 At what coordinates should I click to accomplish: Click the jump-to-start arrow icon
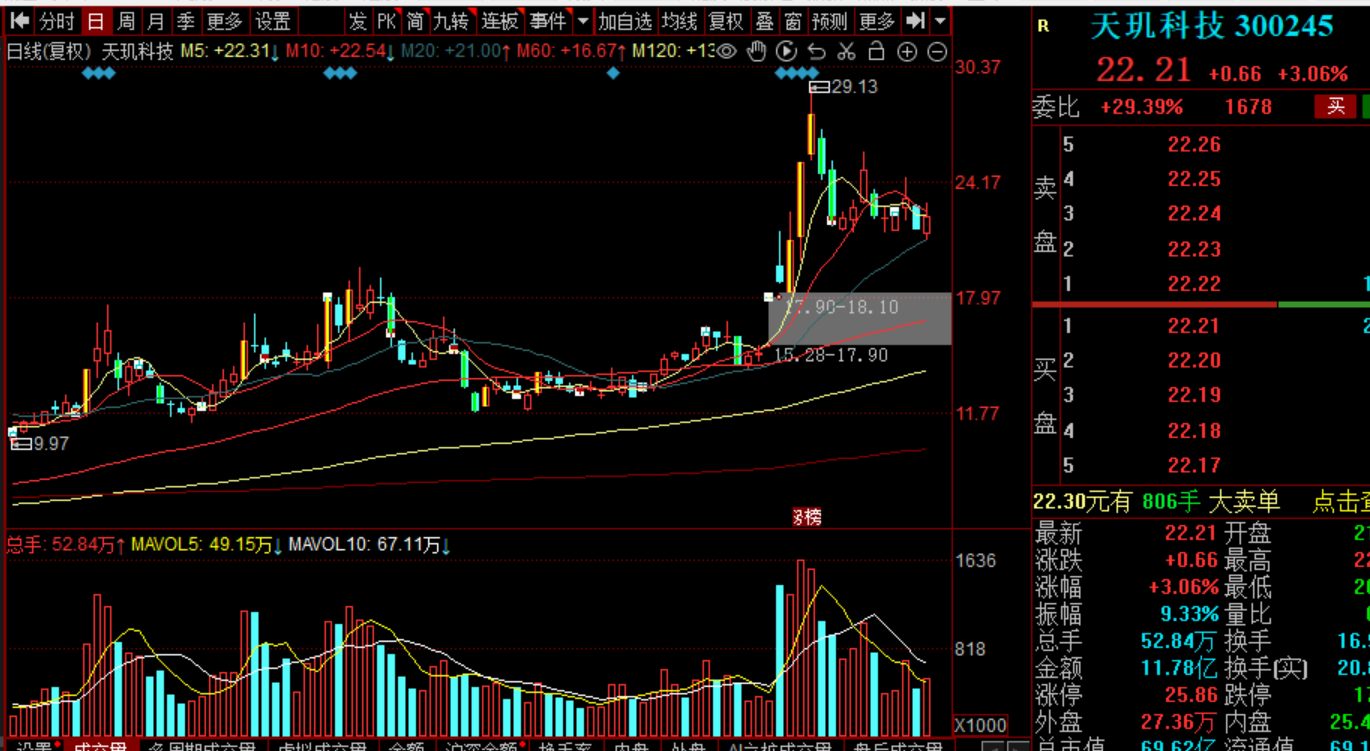pos(19,21)
